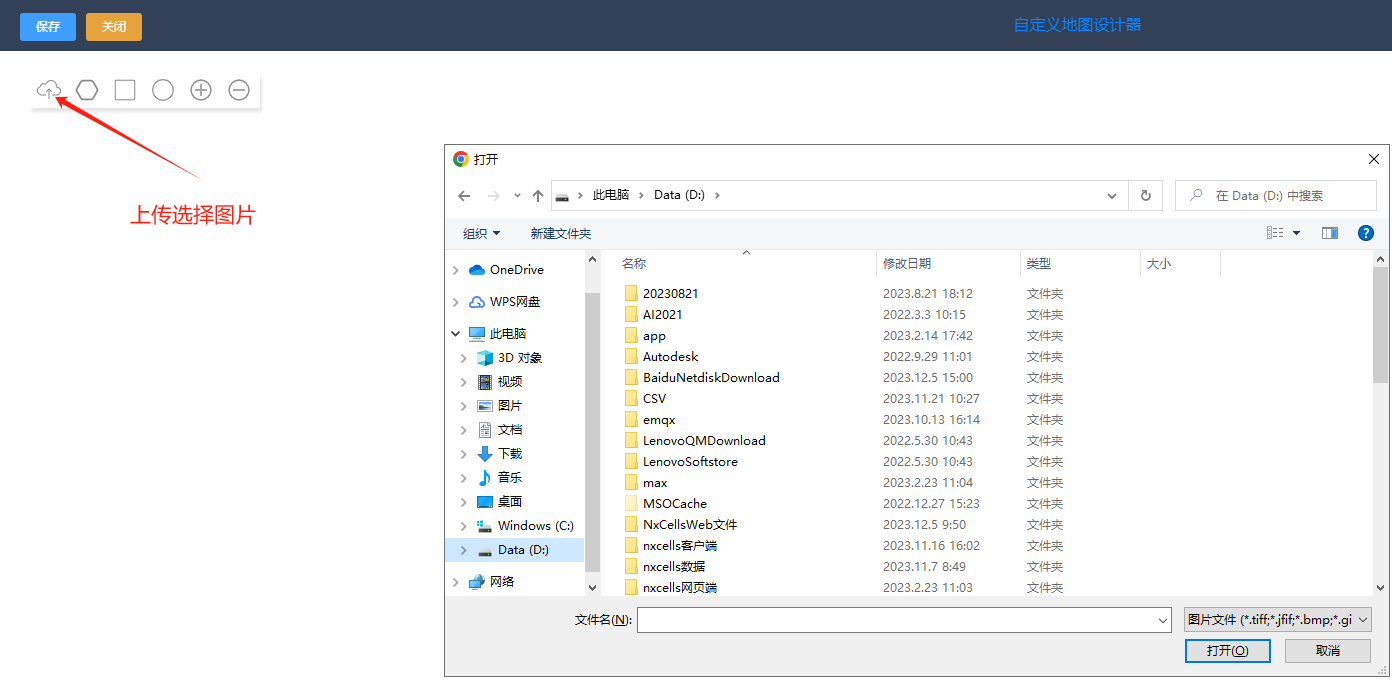
Task: Open the 组织 dropdown menu
Action: click(x=481, y=234)
